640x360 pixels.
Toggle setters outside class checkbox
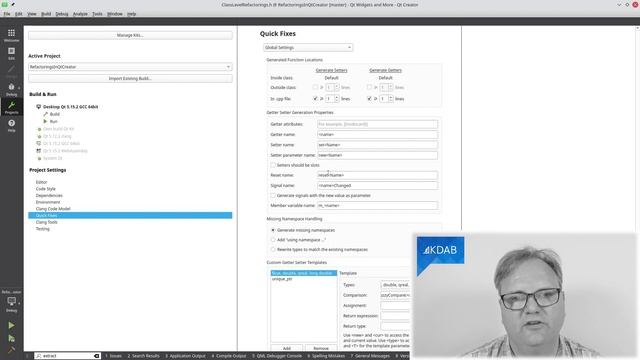click(315, 87)
